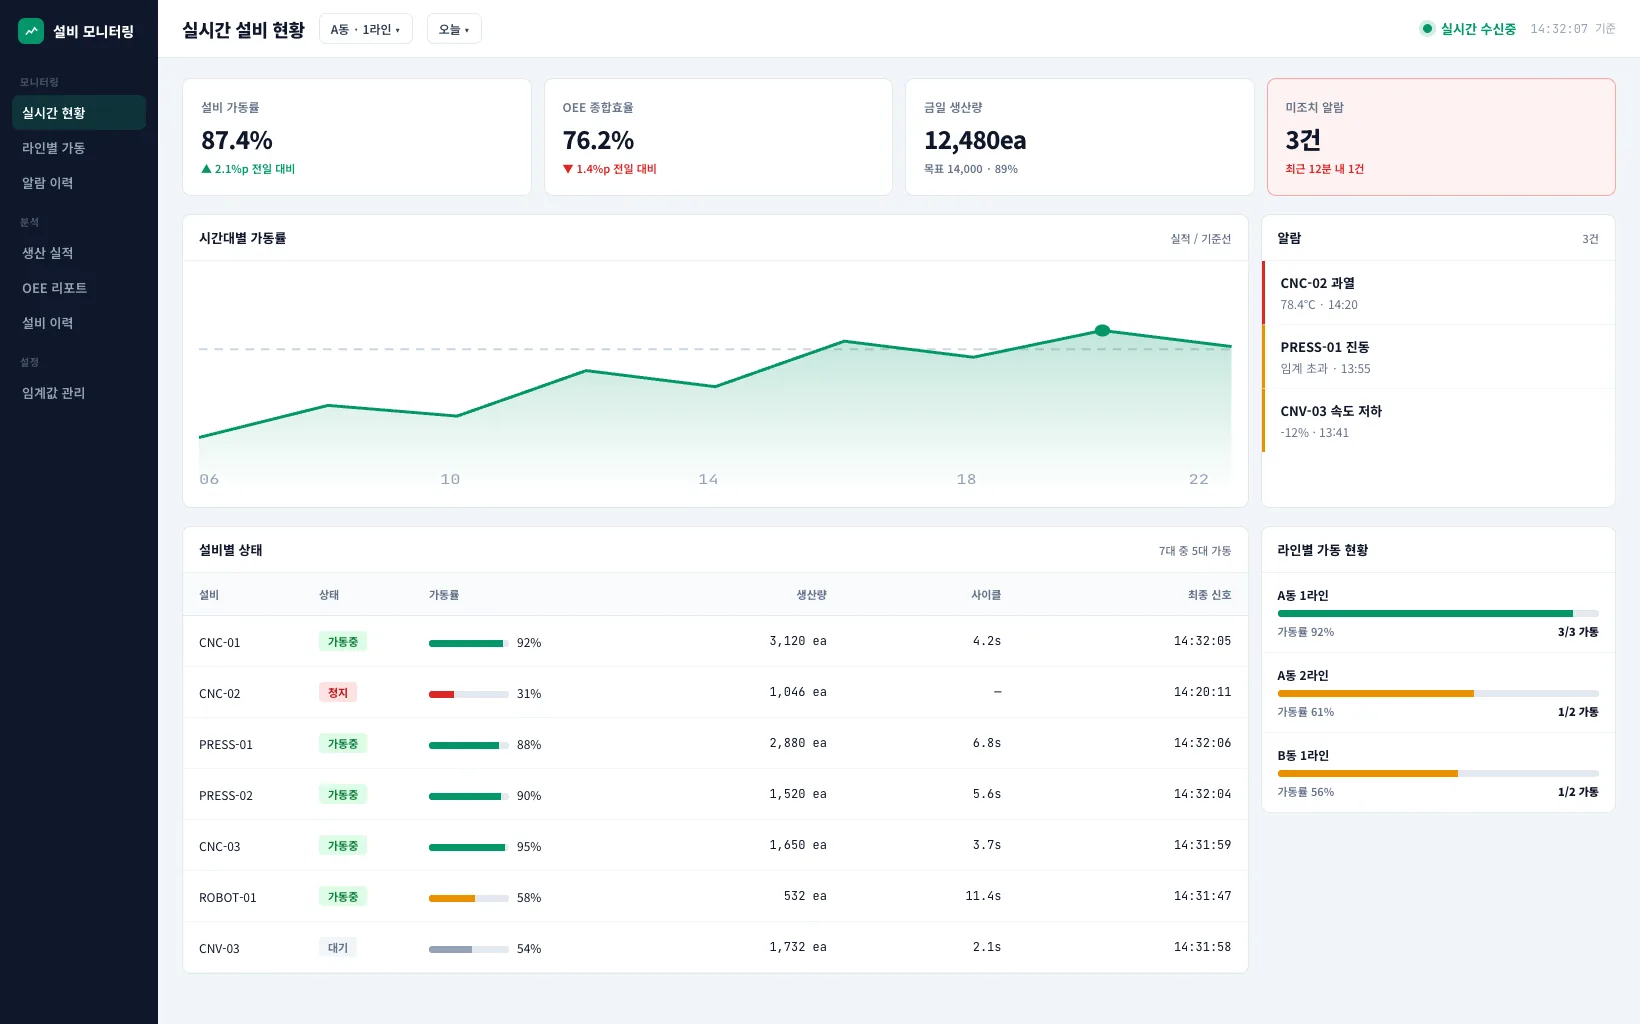
Task: Select the PRESS-02 equipment name
Action: click(226, 796)
